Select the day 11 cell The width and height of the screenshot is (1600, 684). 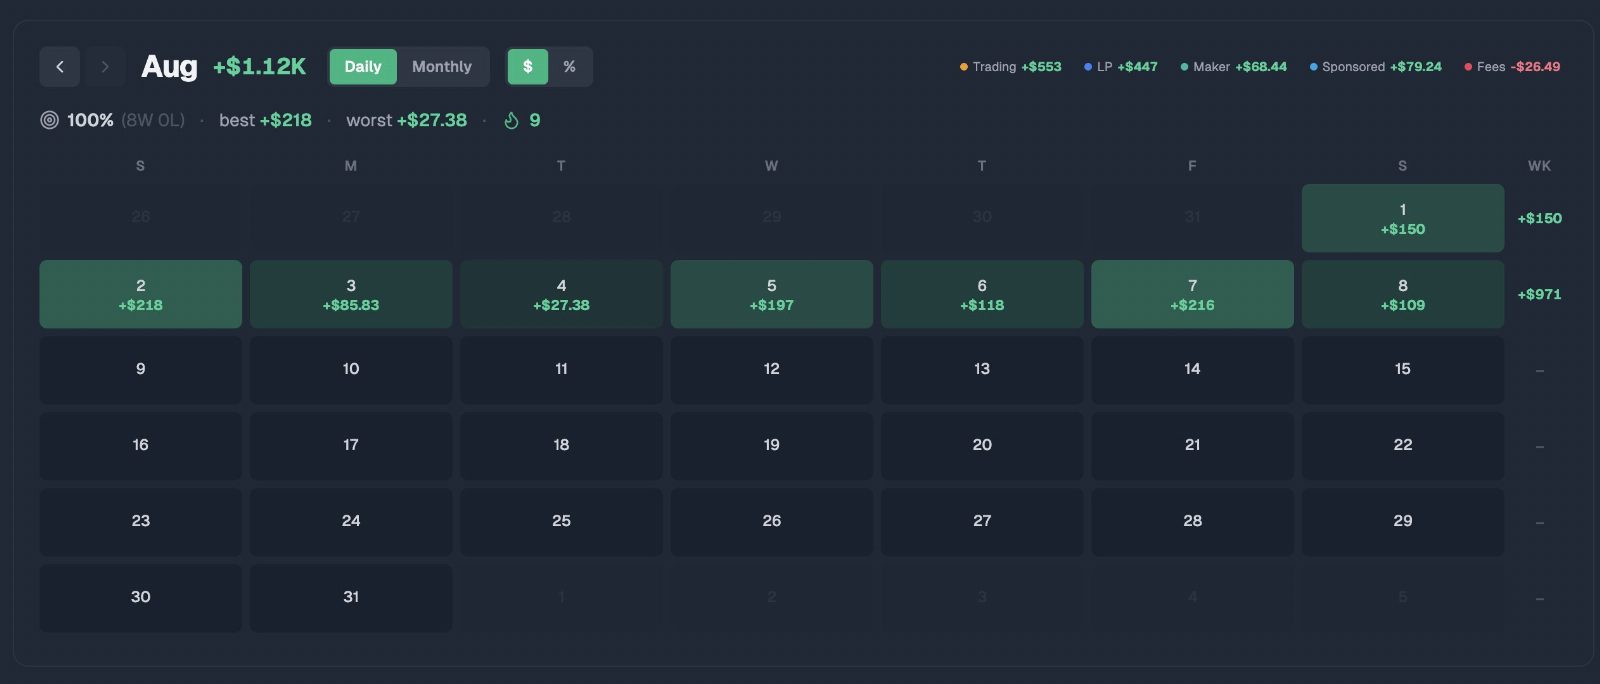561,370
